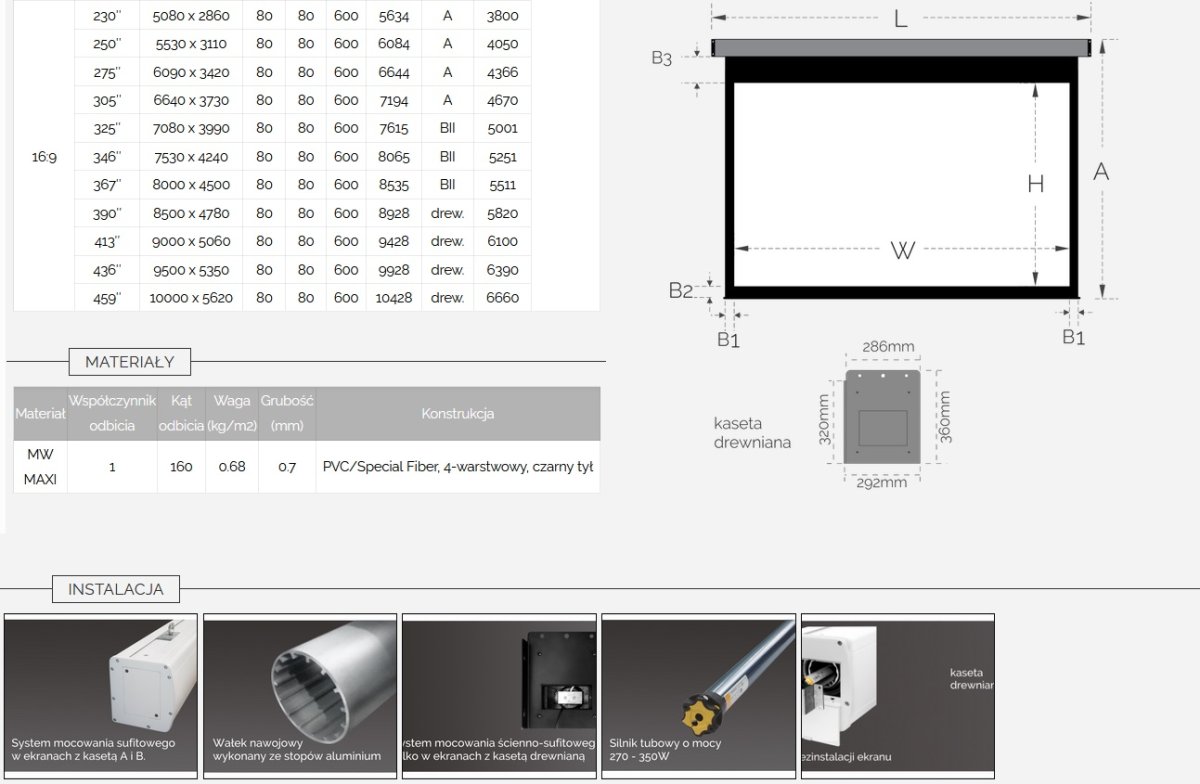Click the Współczynnik odbicia column header
Viewport: 1200px width, 784px height.
click(112, 413)
